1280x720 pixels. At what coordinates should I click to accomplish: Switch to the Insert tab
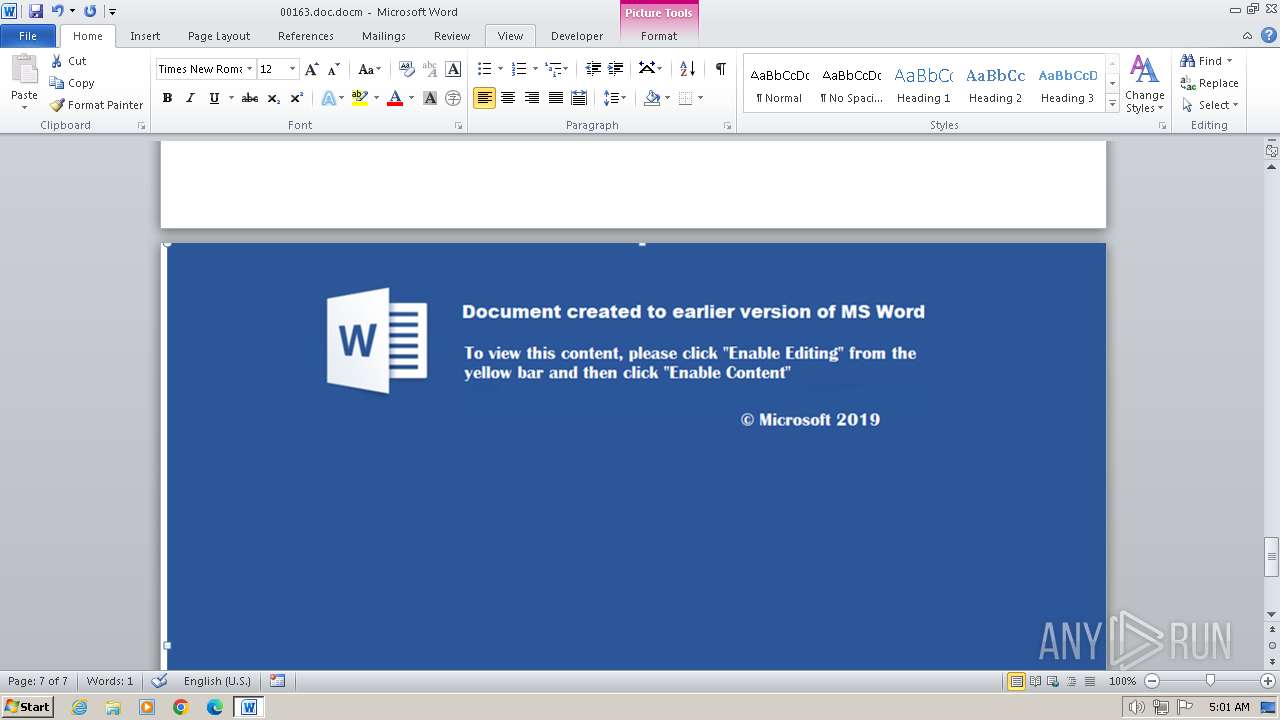pos(145,36)
